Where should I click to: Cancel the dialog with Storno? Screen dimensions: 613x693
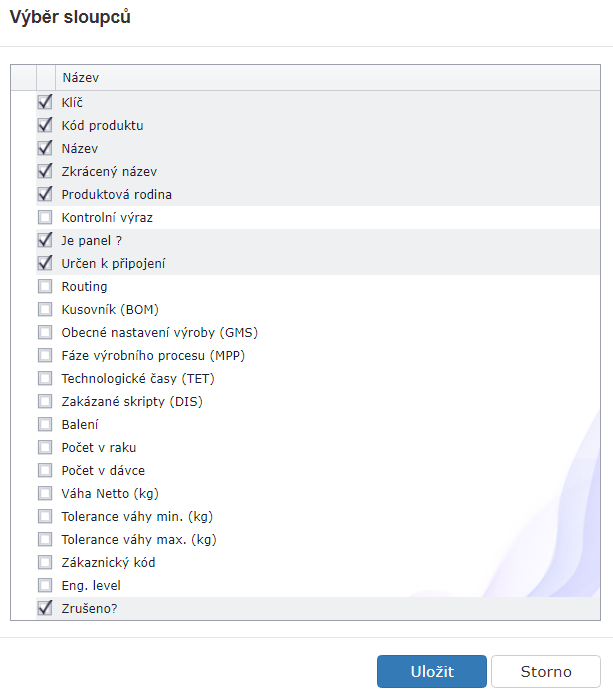546,672
